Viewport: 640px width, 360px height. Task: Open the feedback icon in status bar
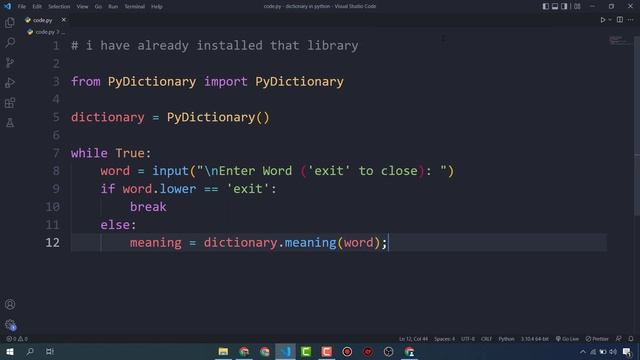click(x=619, y=339)
